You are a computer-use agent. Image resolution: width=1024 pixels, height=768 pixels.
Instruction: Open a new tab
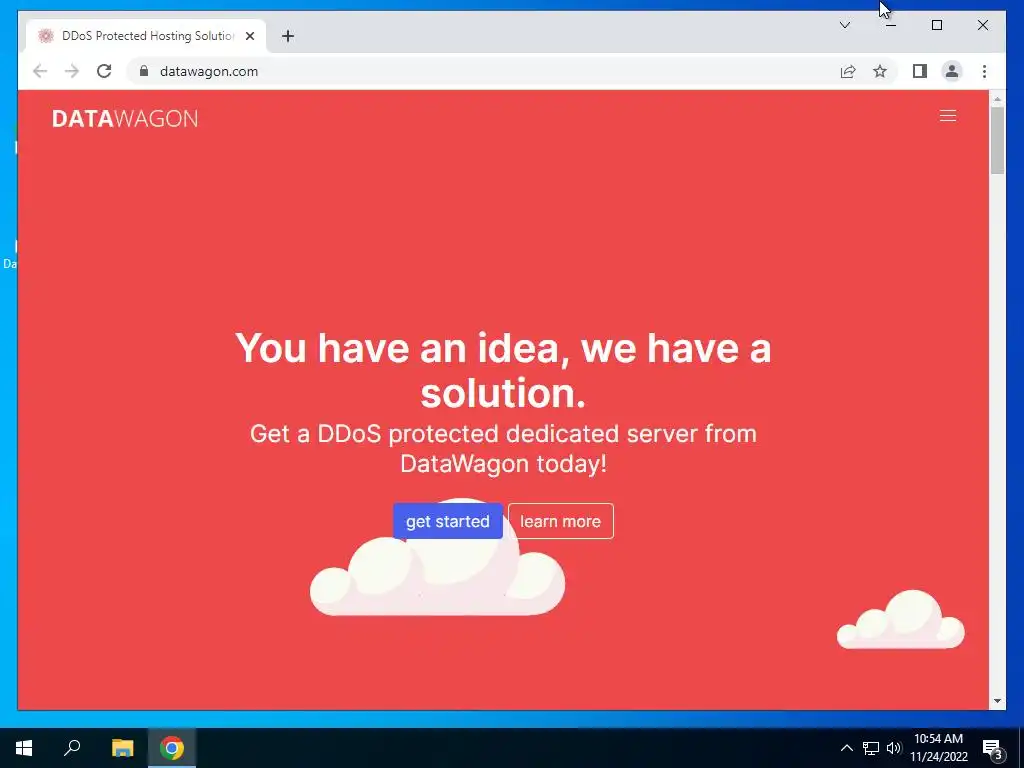[x=287, y=36]
